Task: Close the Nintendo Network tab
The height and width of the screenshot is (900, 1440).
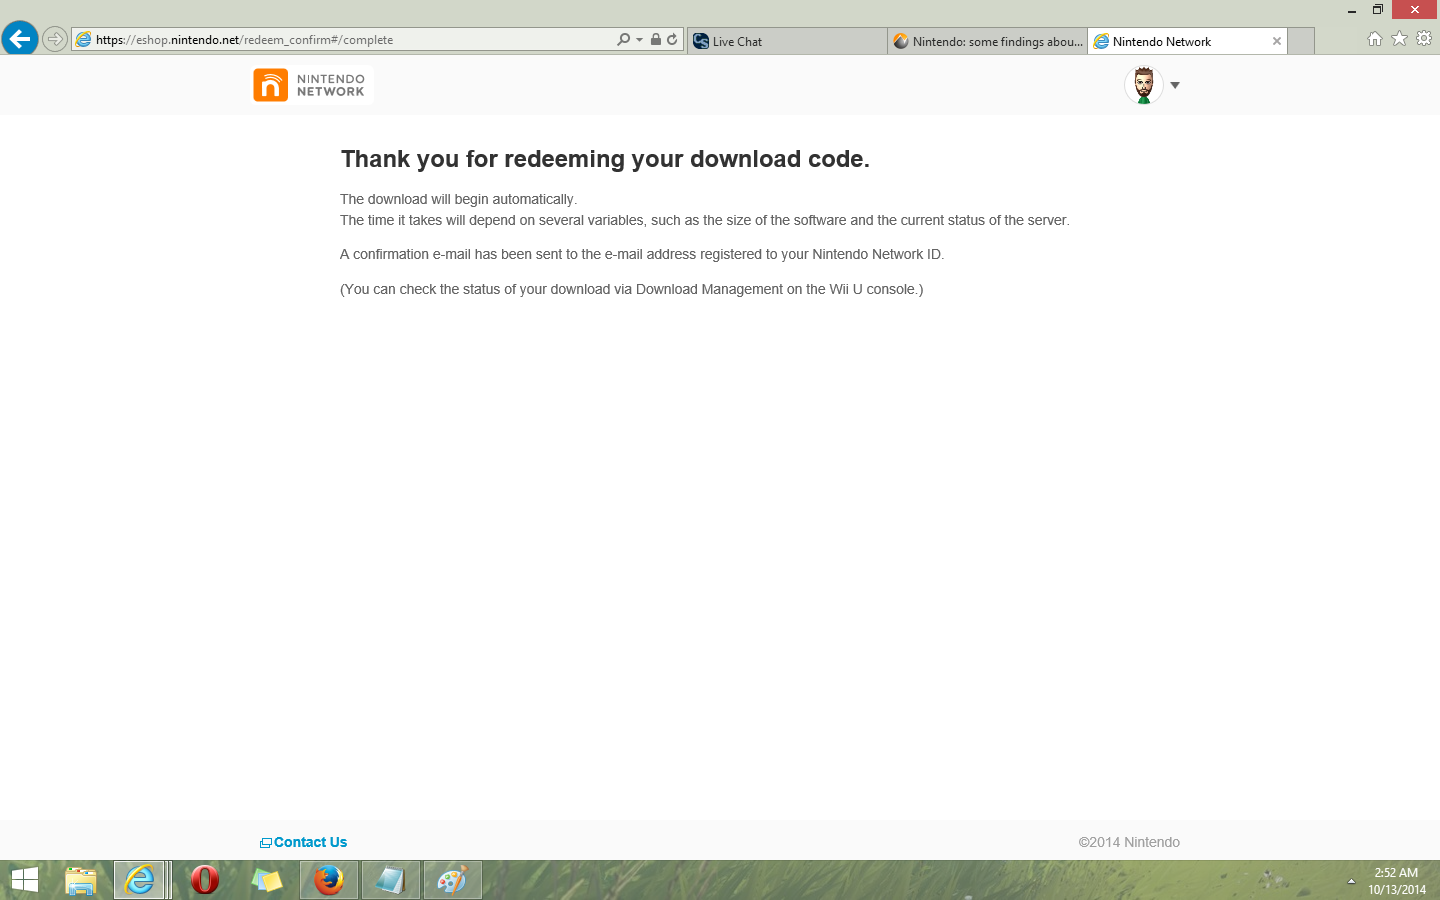Action: pos(1276,42)
